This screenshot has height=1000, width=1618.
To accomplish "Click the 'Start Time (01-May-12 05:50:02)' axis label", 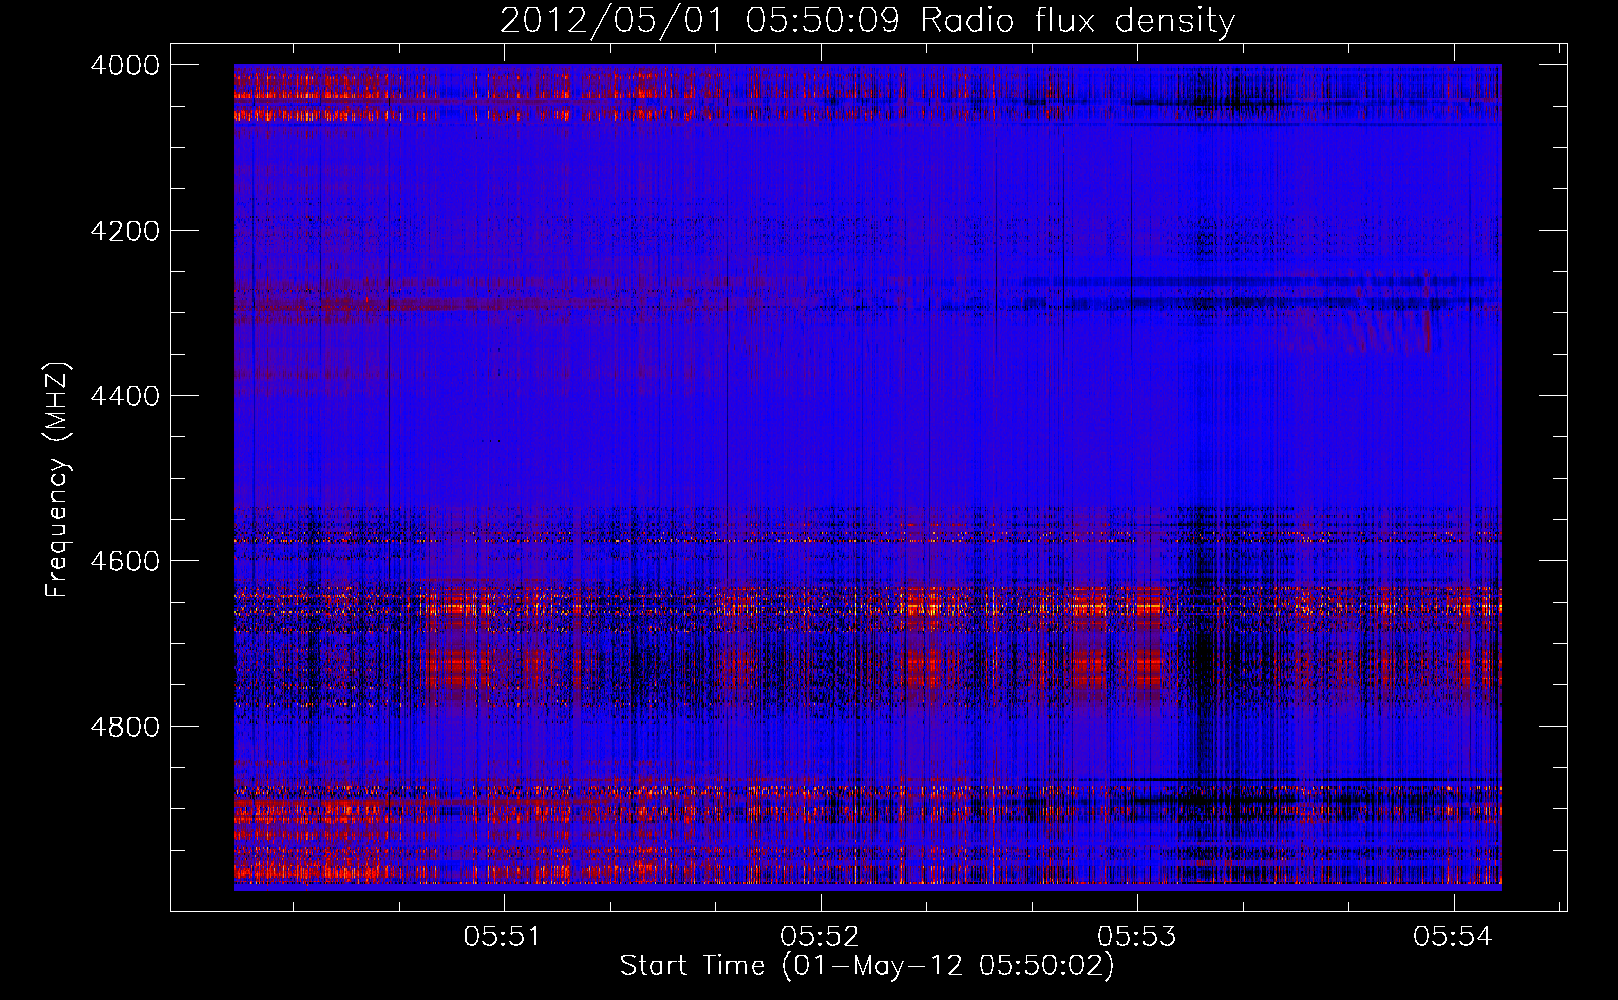I will tap(867, 966).
